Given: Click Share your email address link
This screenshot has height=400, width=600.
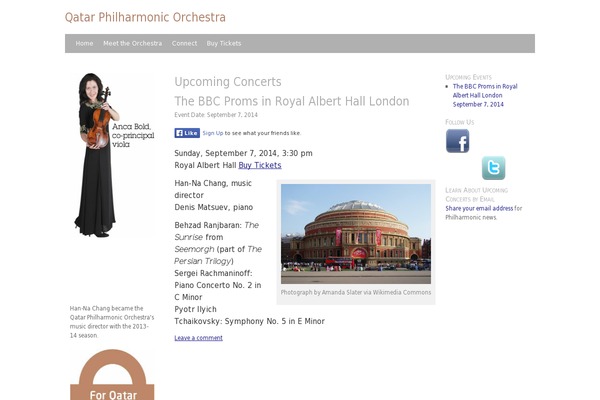Looking at the screenshot, I should tap(479, 208).
